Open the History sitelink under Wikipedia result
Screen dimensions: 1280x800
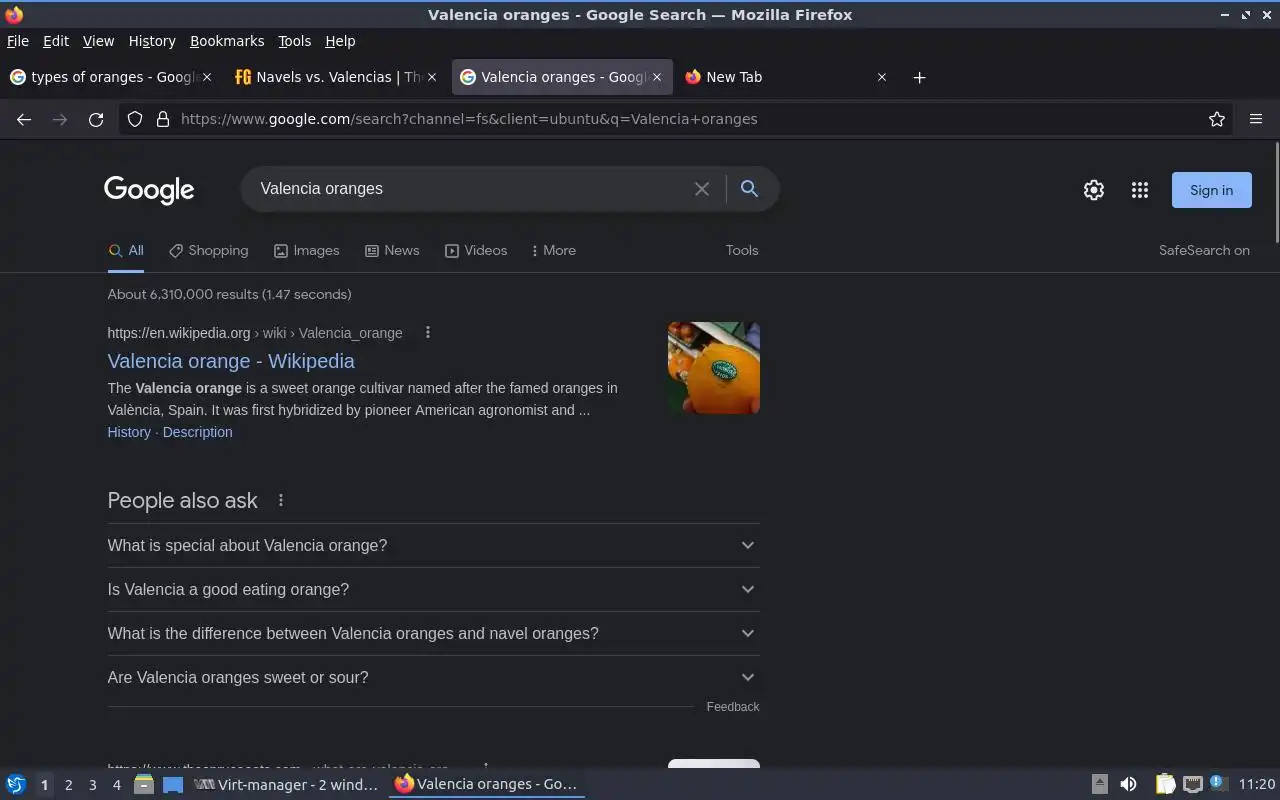[x=129, y=432]
